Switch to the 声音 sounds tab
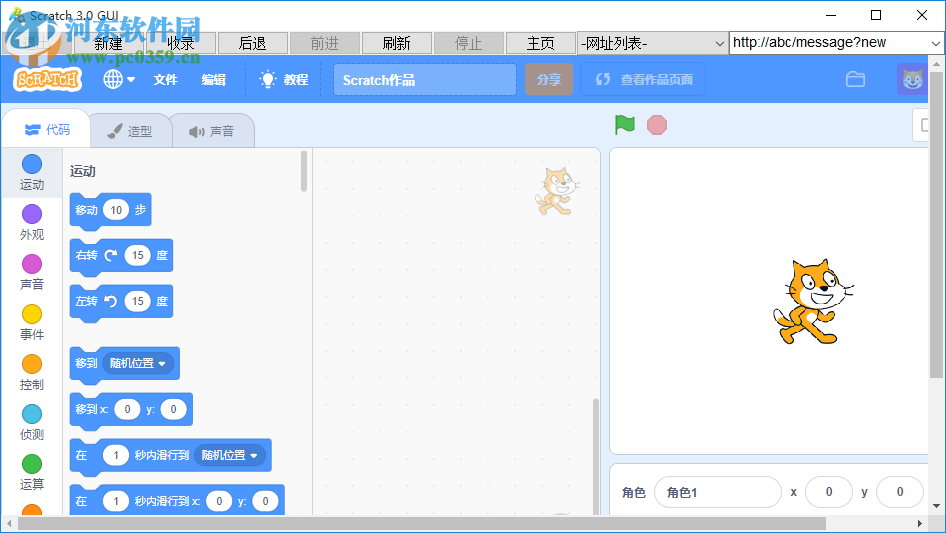This screenshot has height=533, width=946. click(212, 131)
